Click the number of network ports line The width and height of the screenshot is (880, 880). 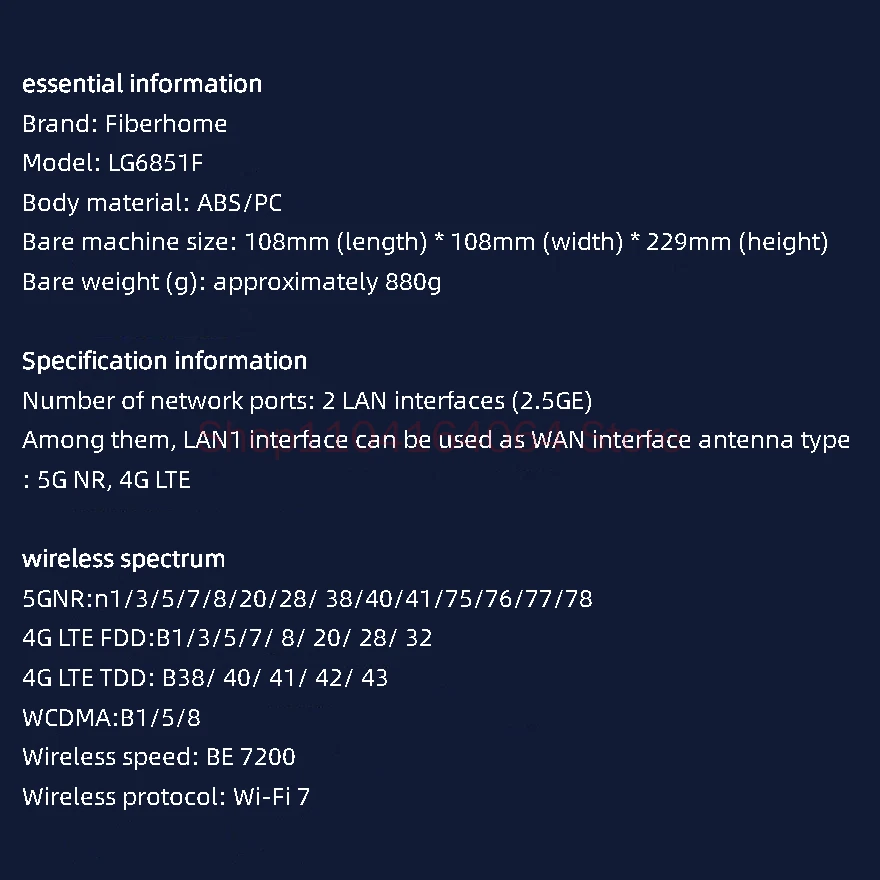click(307, 401)
